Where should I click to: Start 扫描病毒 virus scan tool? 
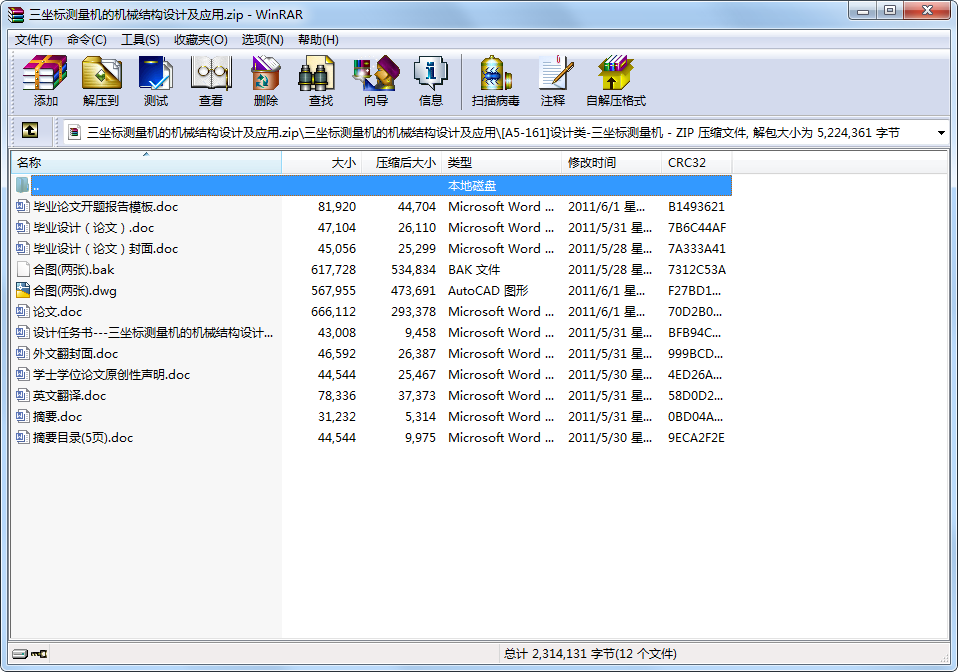tap(496, 81)
